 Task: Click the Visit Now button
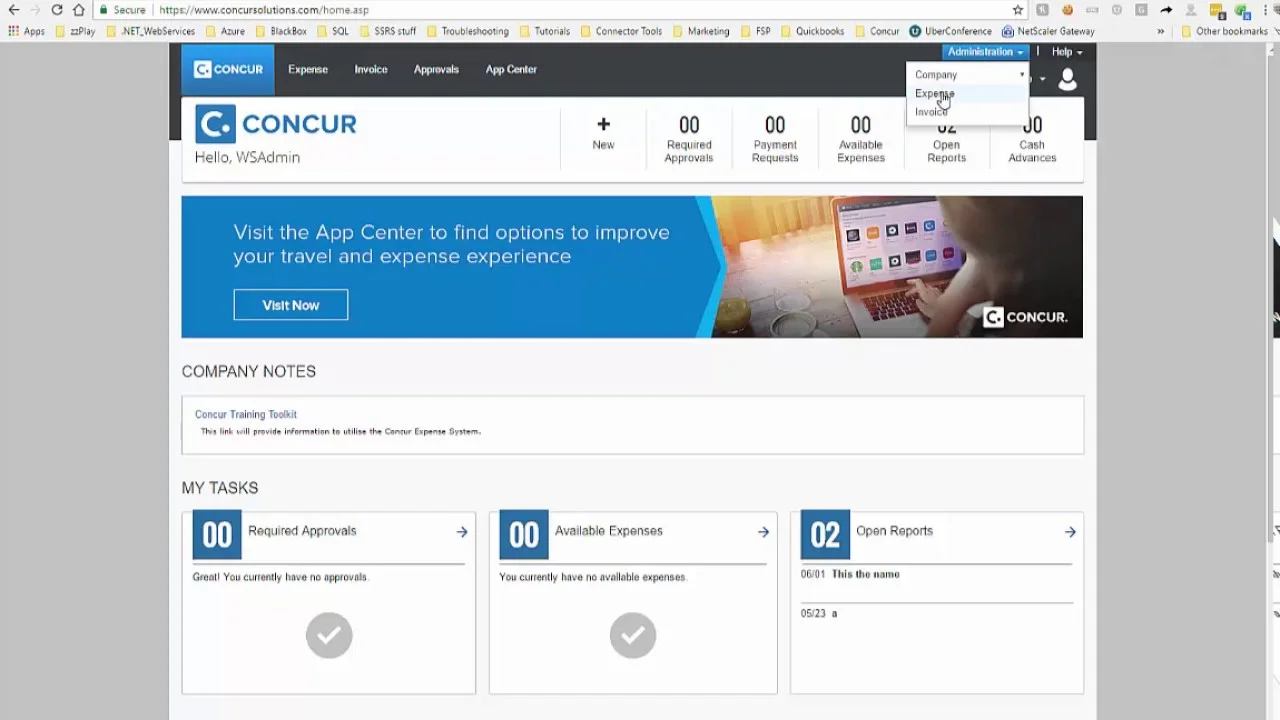pos(291,305)
